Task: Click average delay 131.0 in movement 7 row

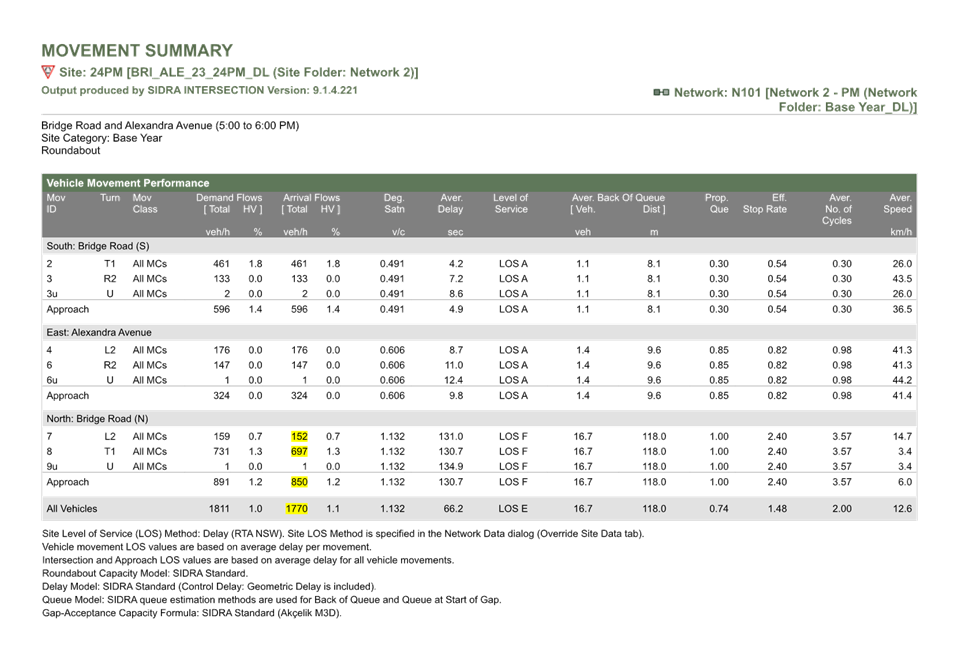Action: 451,437
